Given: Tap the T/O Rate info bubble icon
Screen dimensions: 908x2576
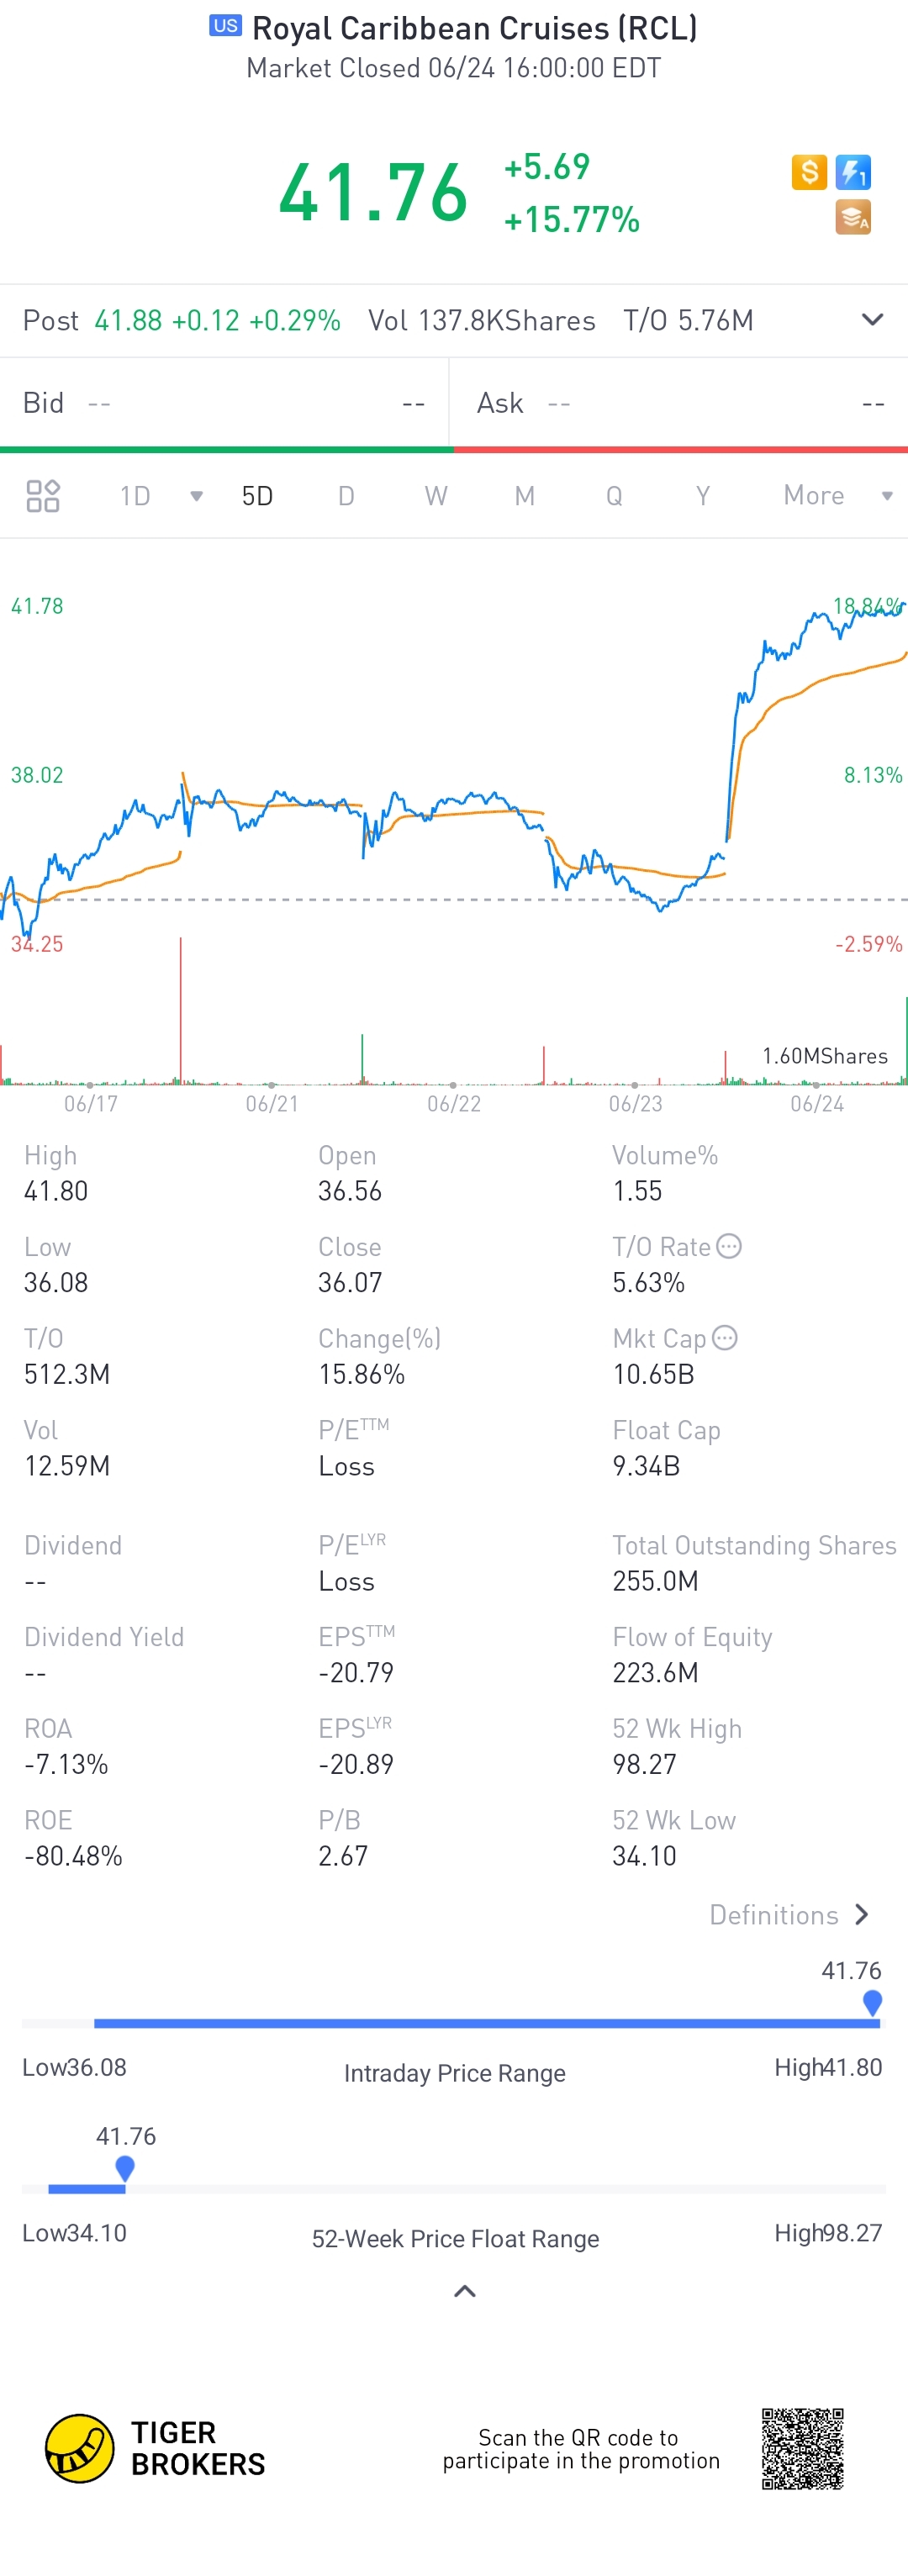Looking at the screenshot, I should click(730, 1246).
